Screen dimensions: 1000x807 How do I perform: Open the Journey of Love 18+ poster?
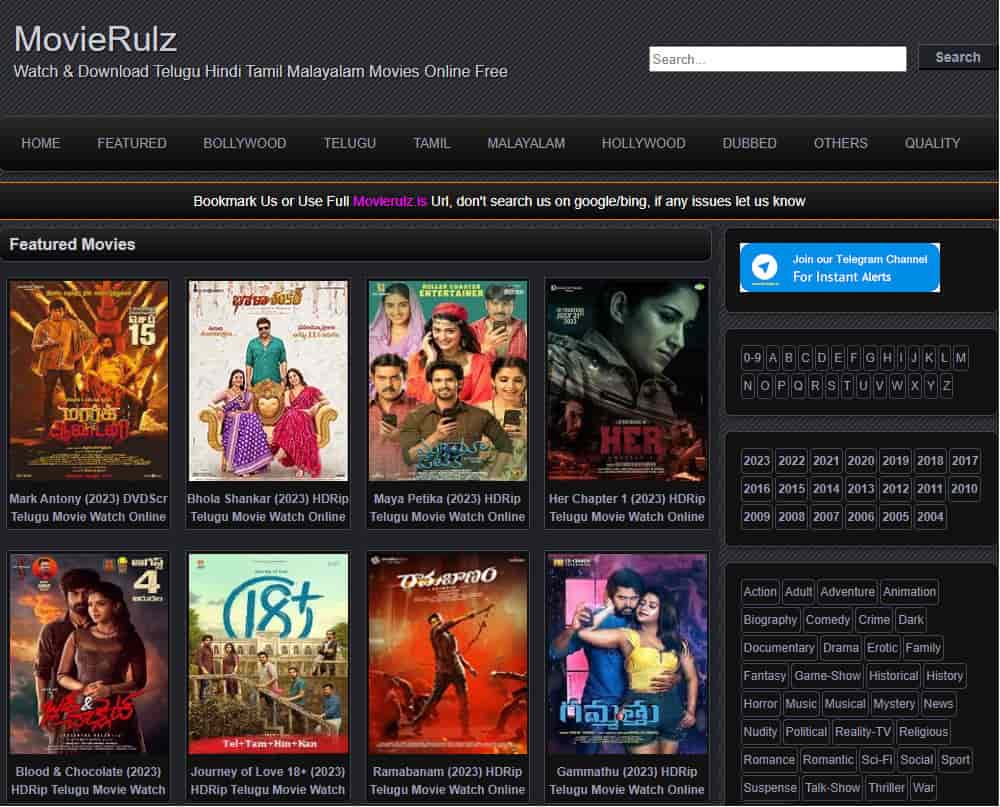(268, 653)
